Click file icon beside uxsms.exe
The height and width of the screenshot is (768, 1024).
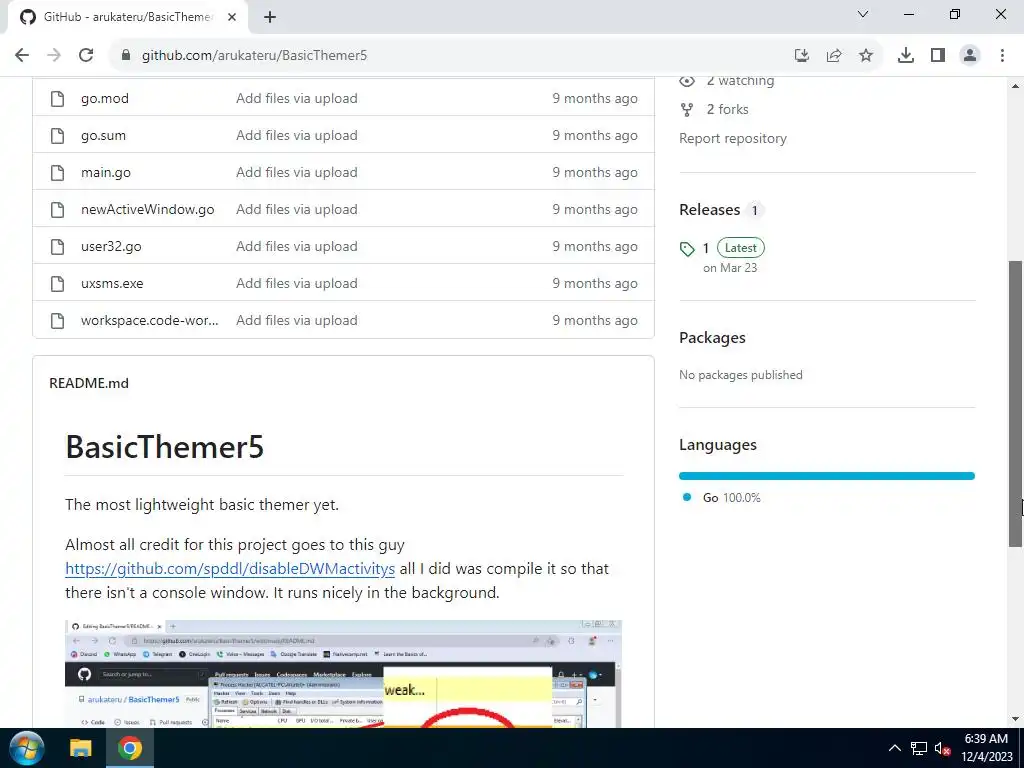pyautogui.click(x=57, y=283)
